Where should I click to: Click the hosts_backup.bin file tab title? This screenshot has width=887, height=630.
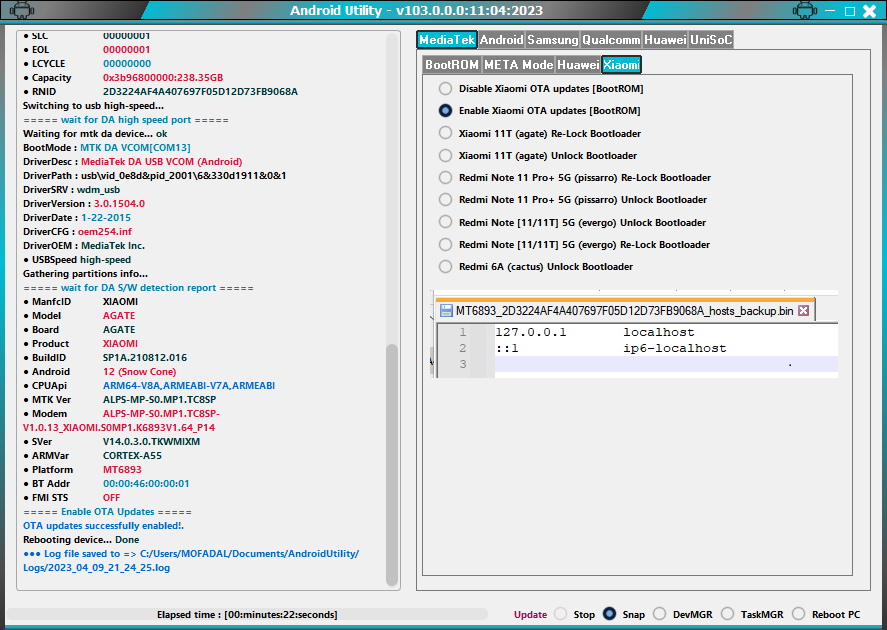pyautogui.click(x=625, y=311)
